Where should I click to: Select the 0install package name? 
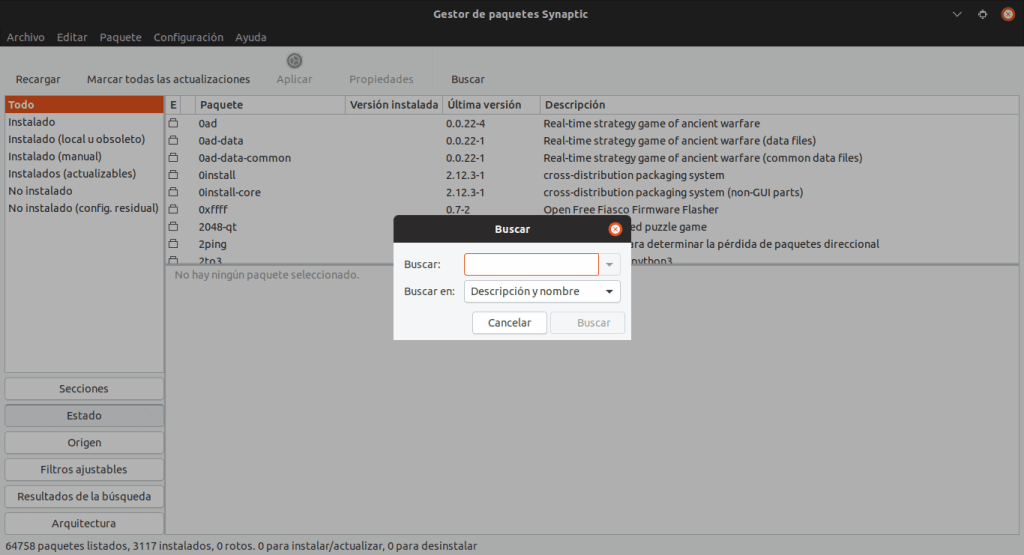[217, 175]
